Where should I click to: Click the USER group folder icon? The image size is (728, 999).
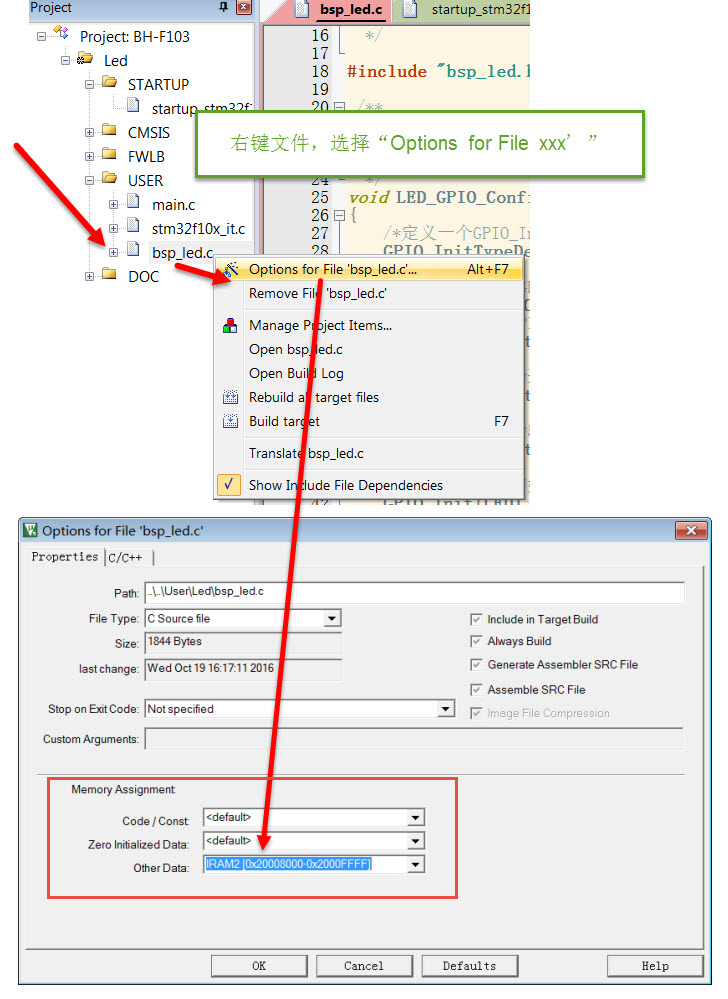pos(110,179)
